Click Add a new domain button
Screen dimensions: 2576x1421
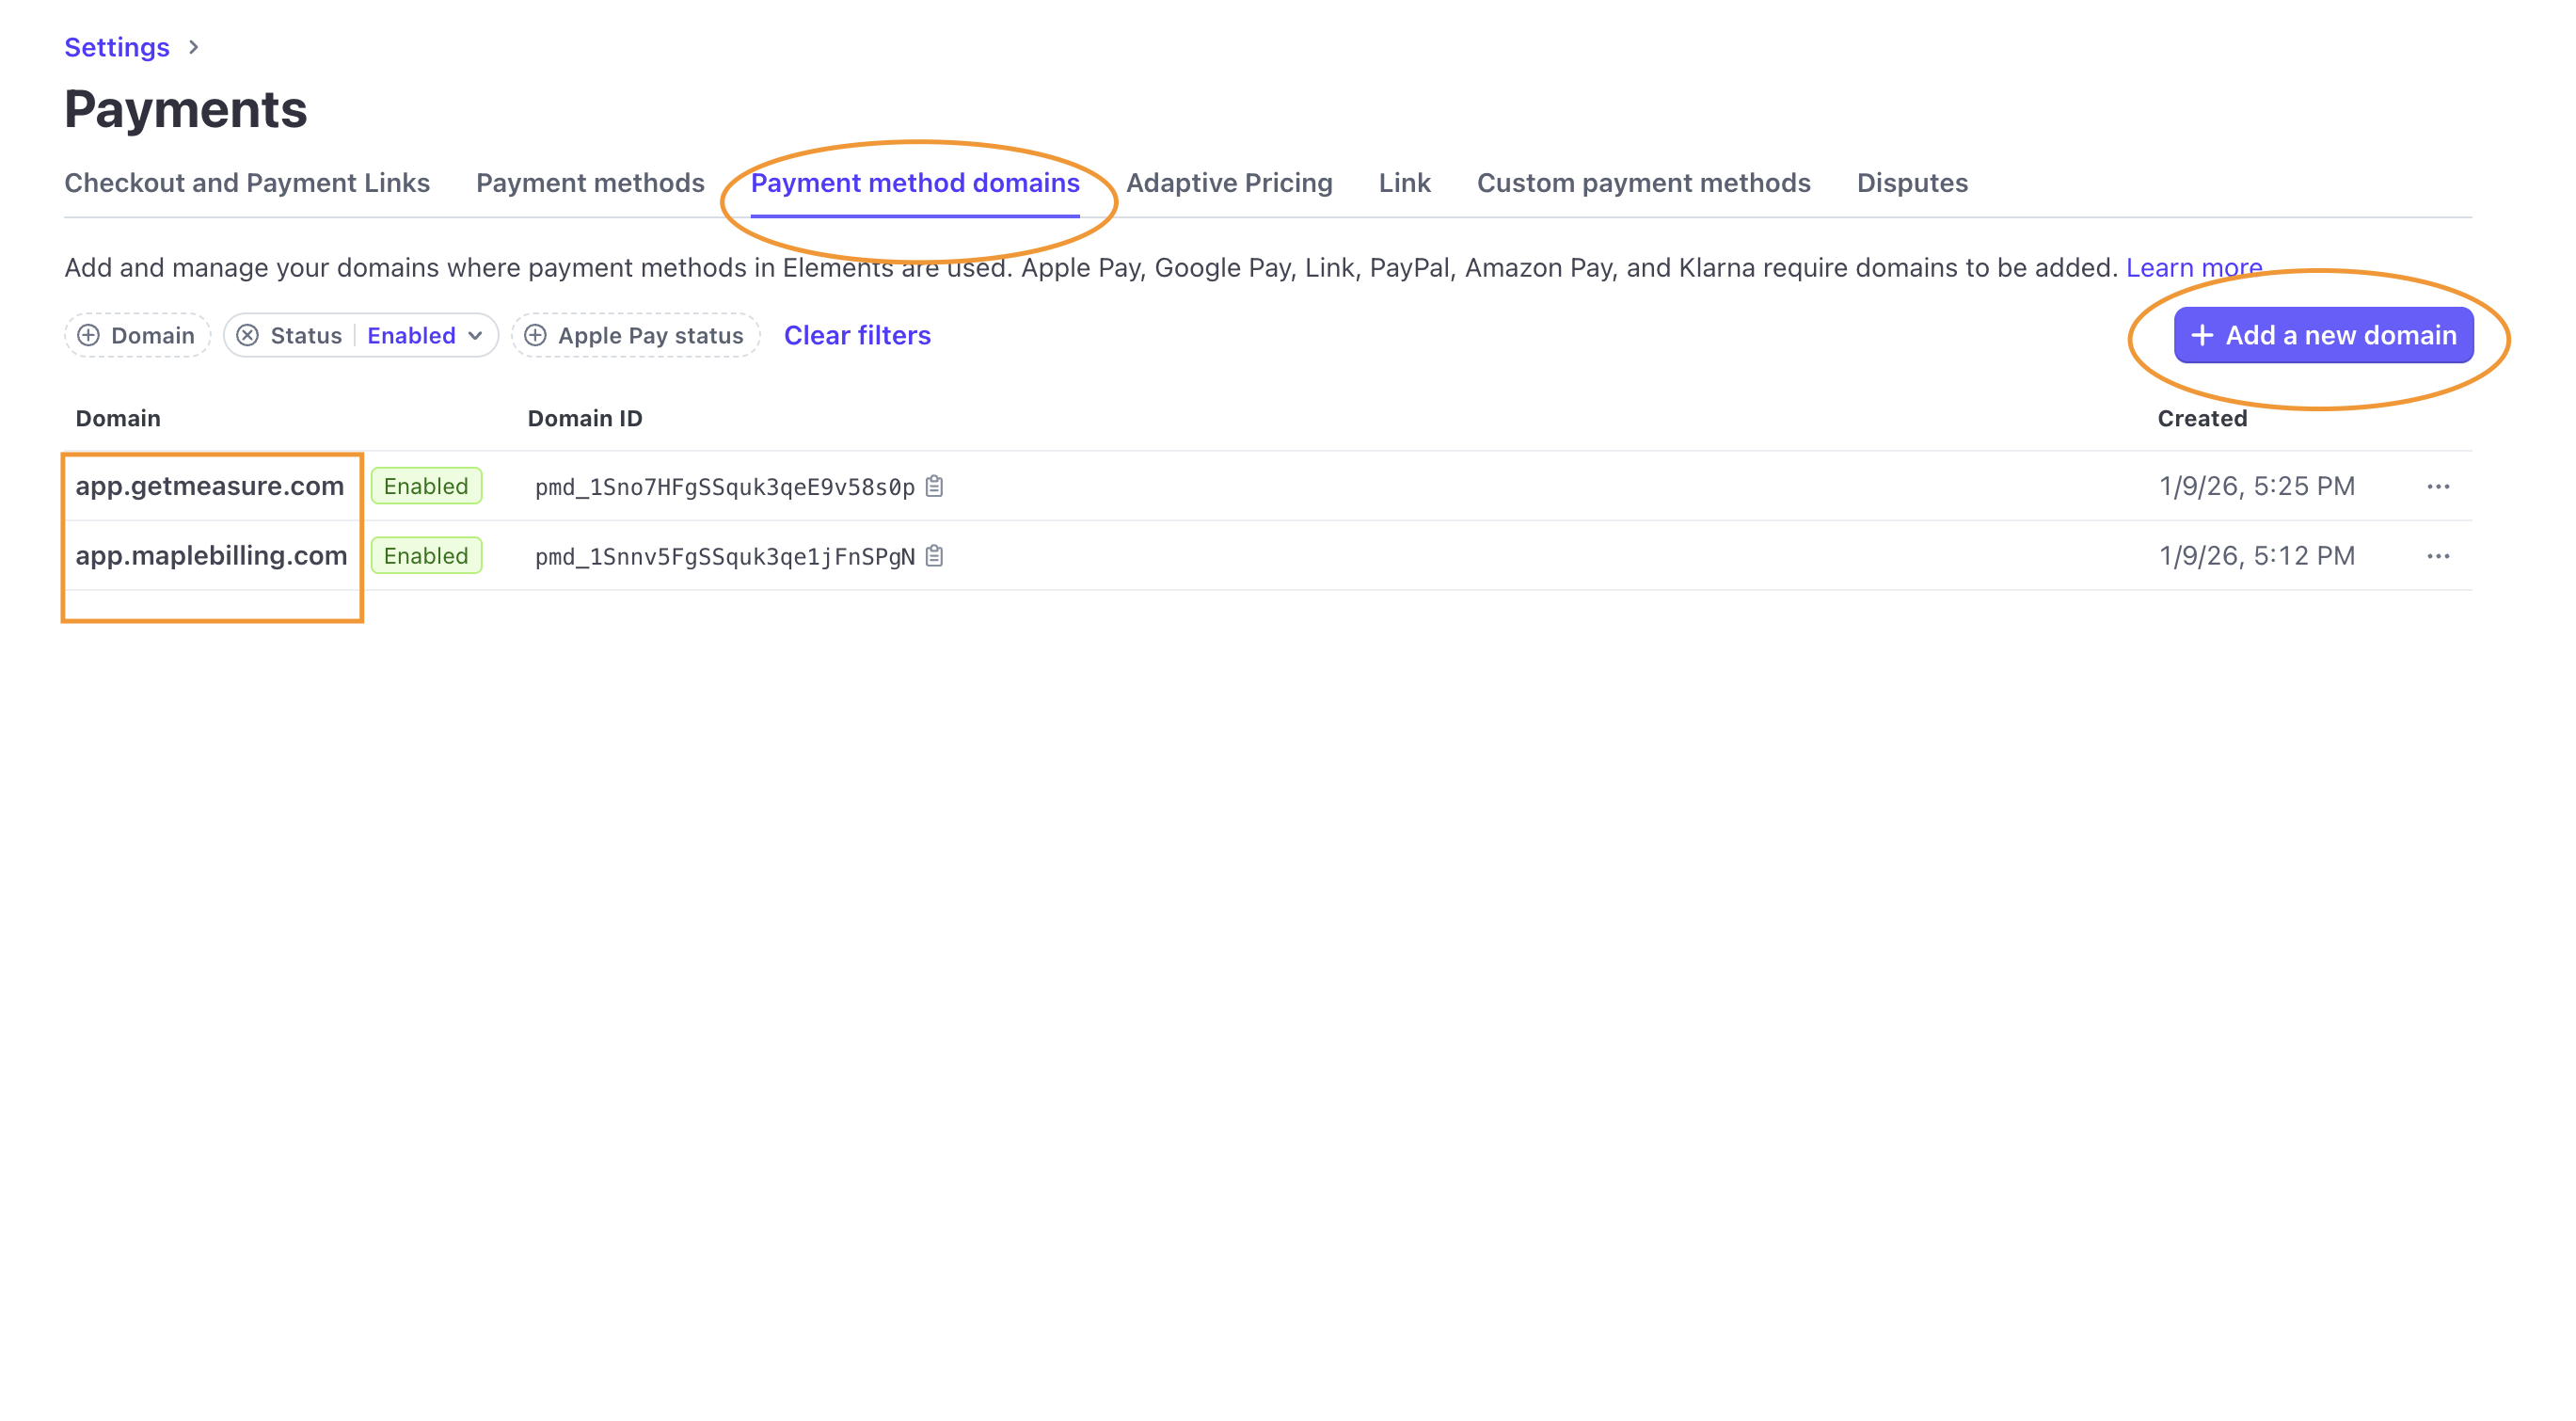(2322, 335)
